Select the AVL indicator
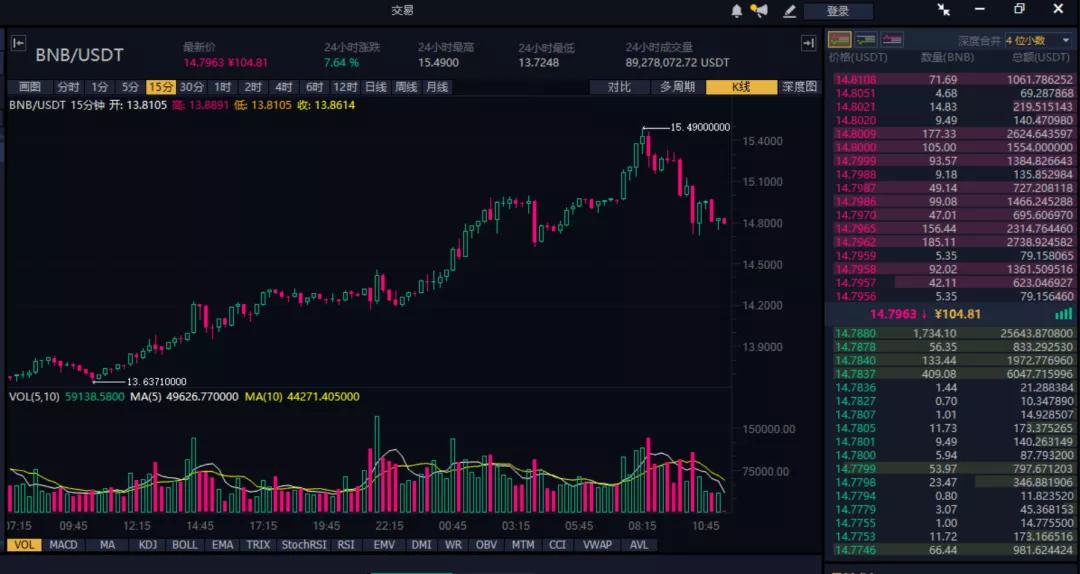1080x574 pixels. tap(639, 545)
